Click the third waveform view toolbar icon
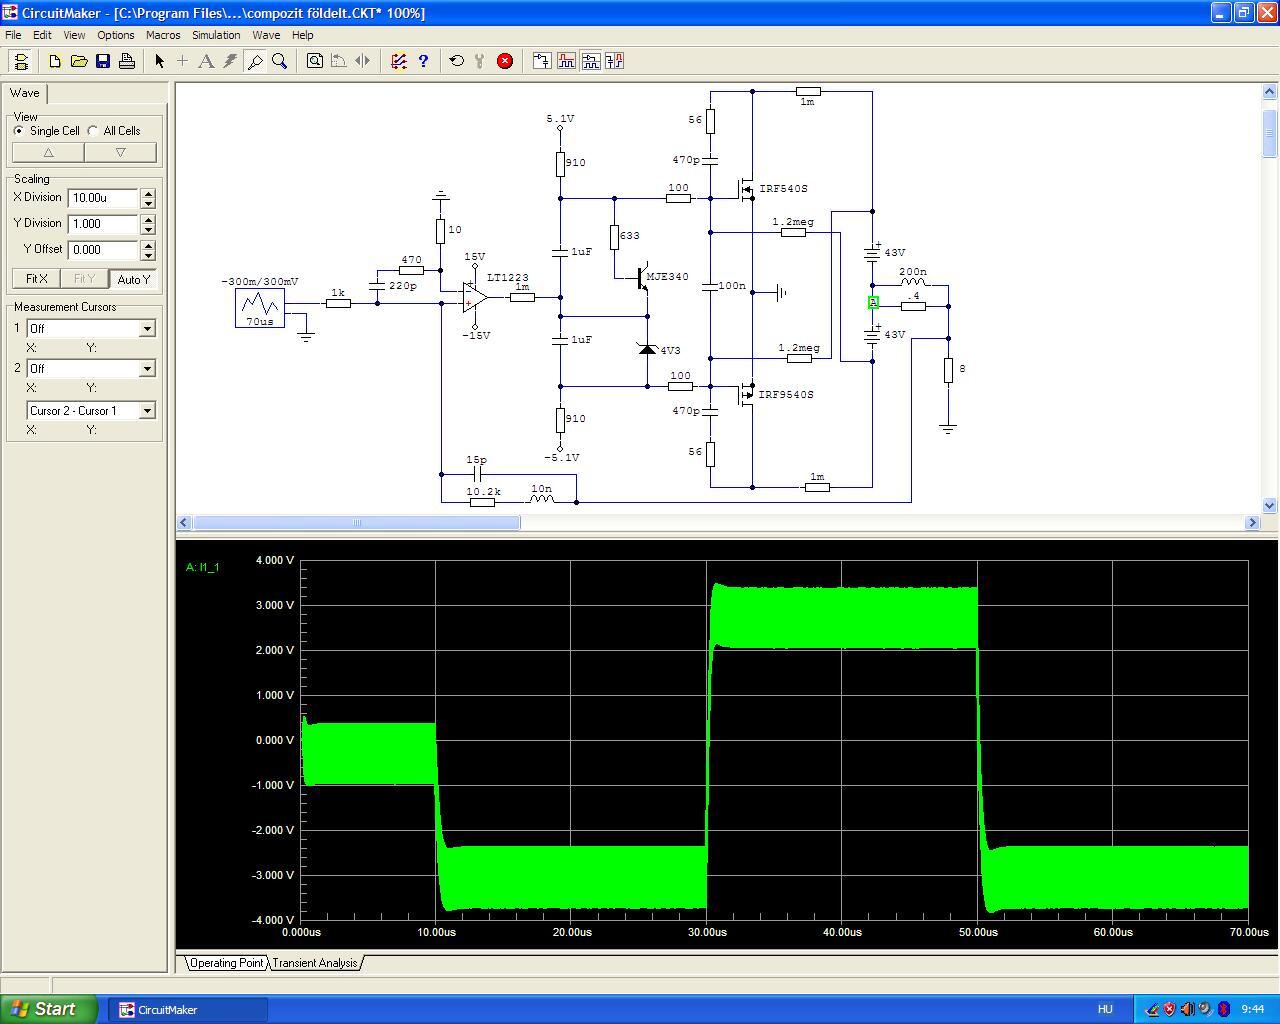The width and height of the screenshot is (1280, 1024). (590, 61)
